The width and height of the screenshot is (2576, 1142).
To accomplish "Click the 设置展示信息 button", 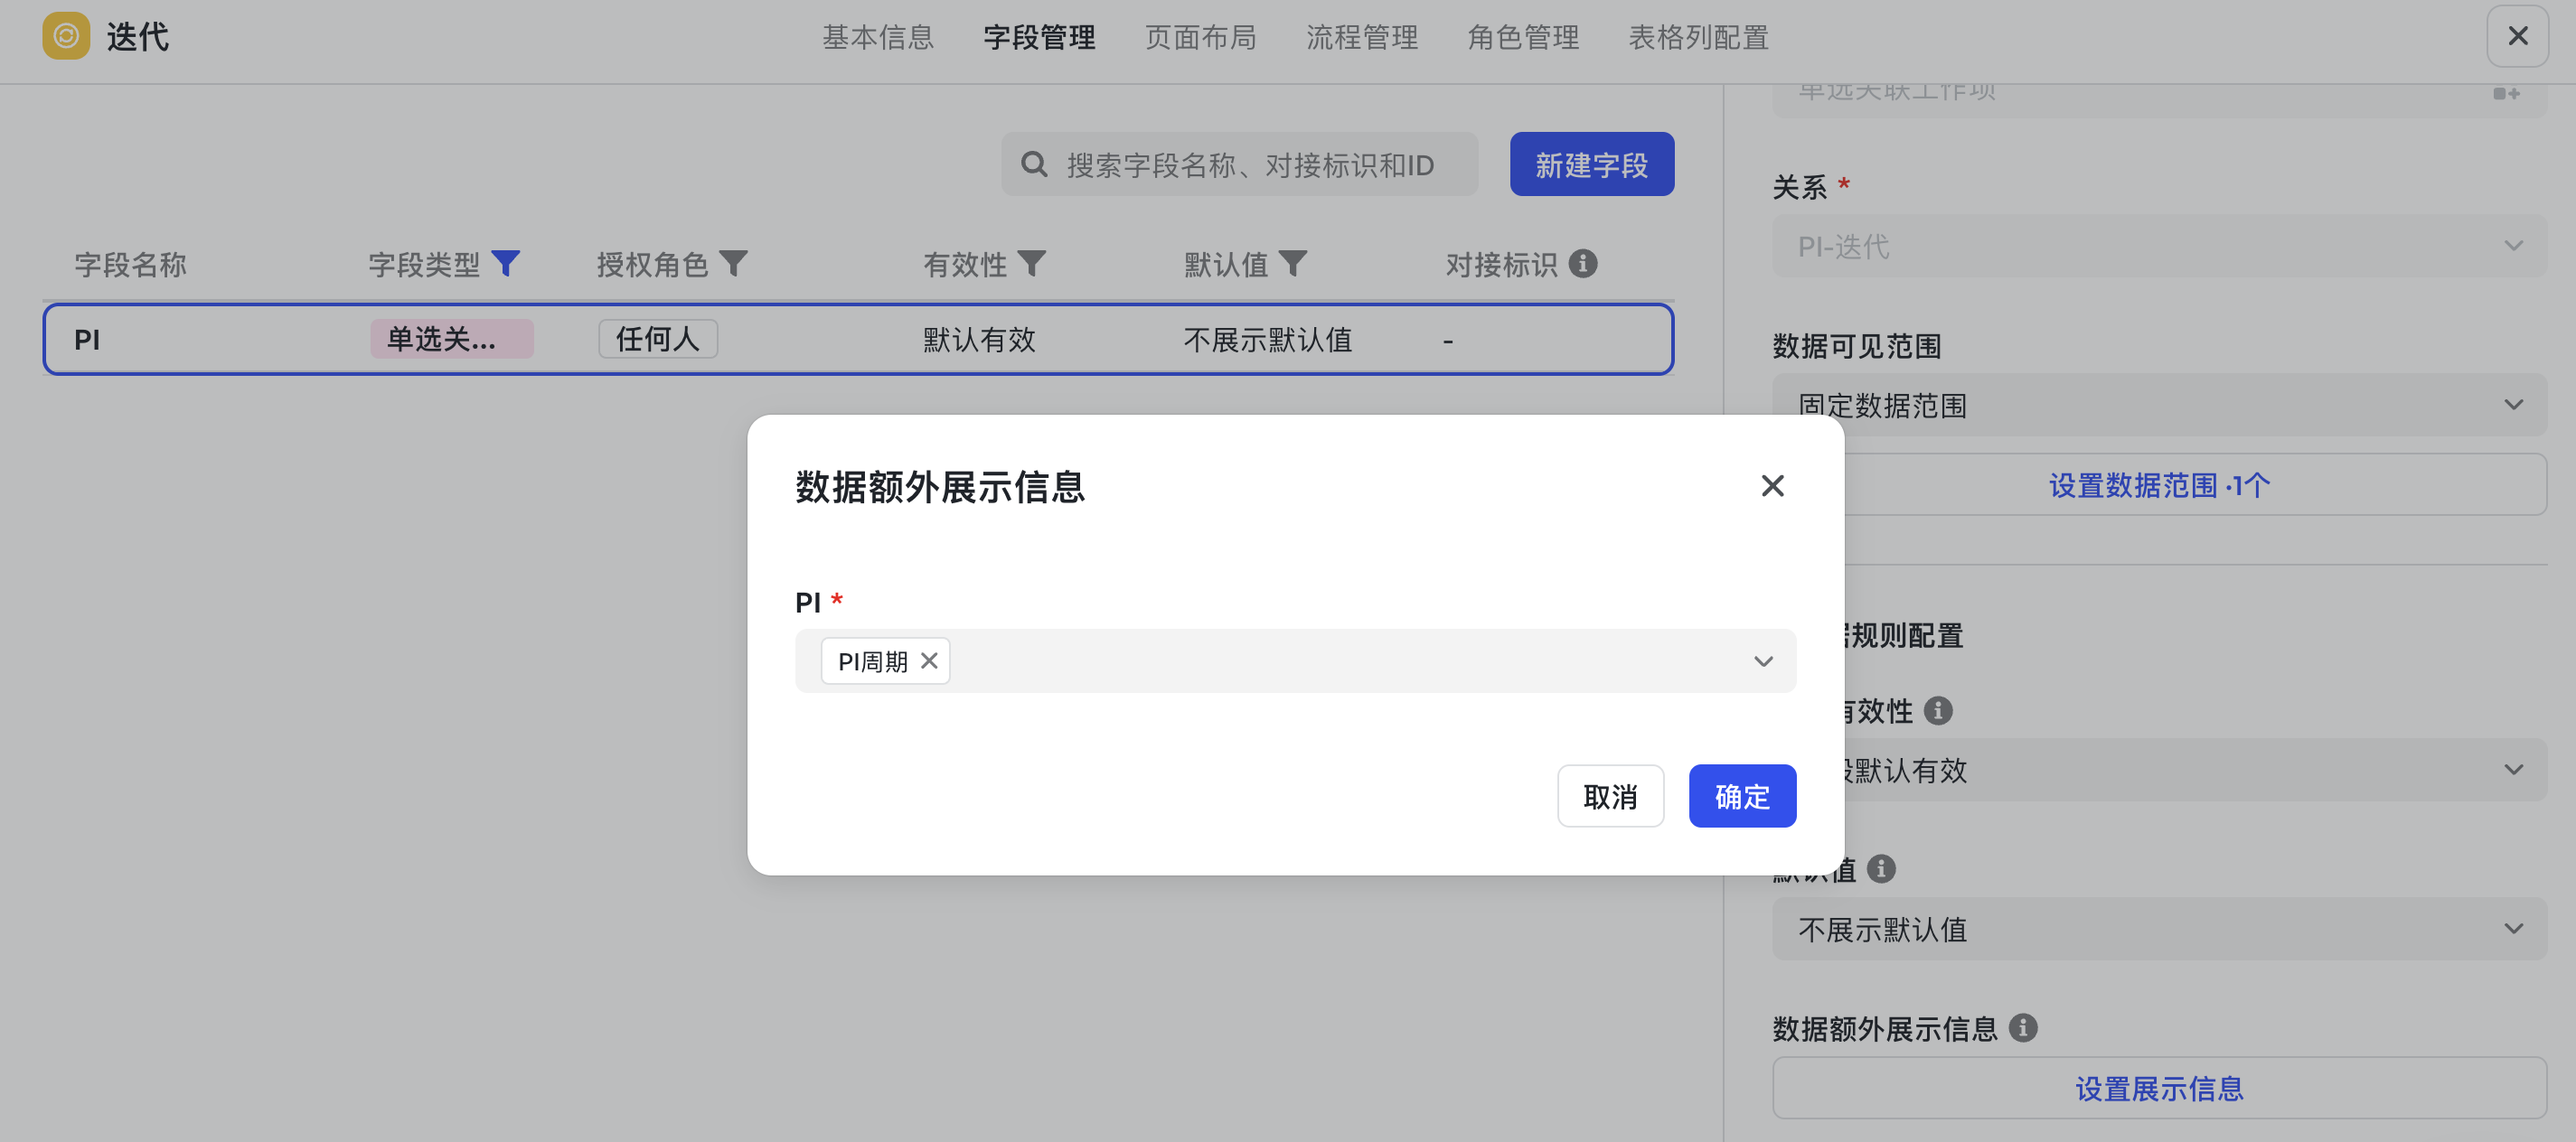I will point(2159,1088).
